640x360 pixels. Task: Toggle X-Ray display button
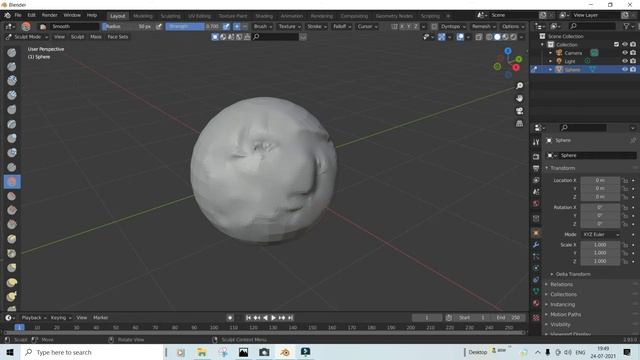(478, 37)
